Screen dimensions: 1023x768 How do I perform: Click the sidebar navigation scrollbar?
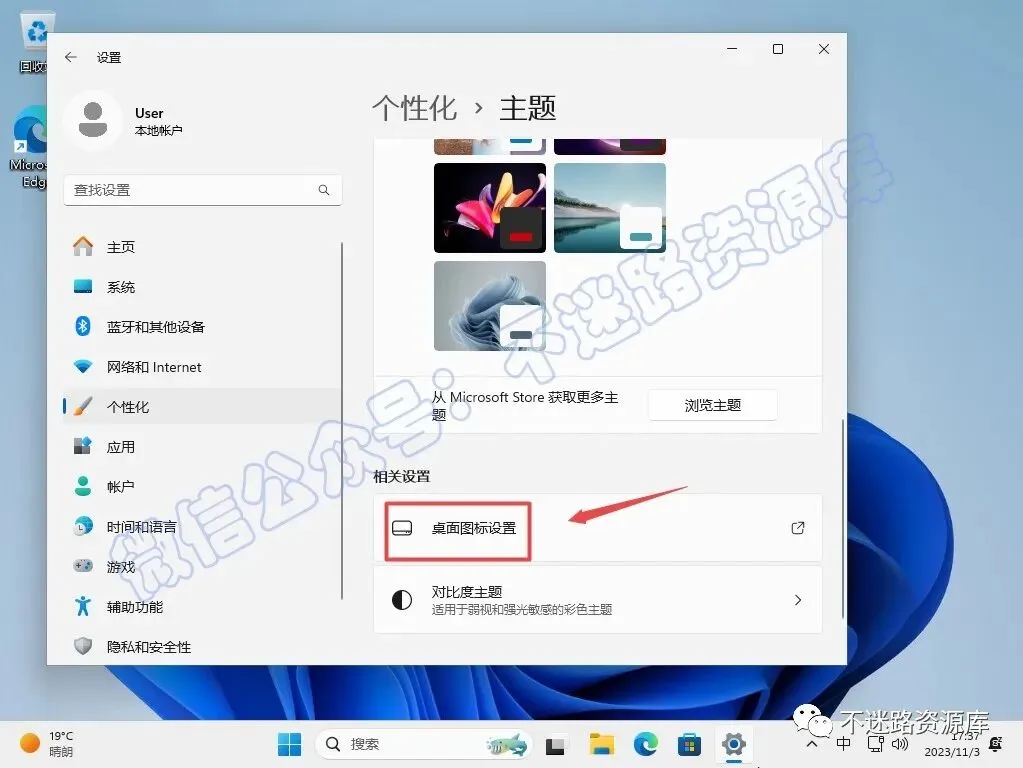pos(342,421)
